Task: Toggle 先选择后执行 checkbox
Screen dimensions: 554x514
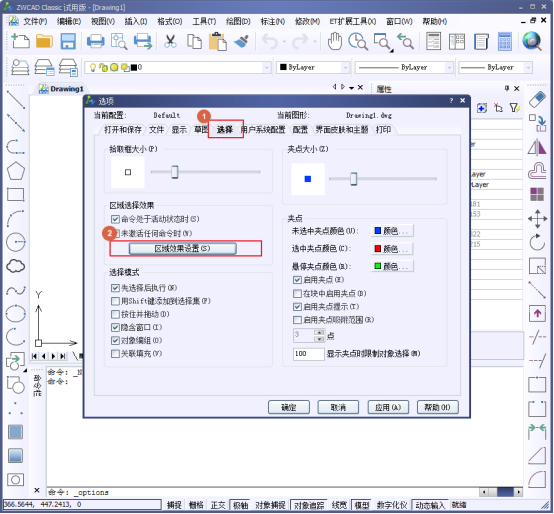Action: click(115, 288)
